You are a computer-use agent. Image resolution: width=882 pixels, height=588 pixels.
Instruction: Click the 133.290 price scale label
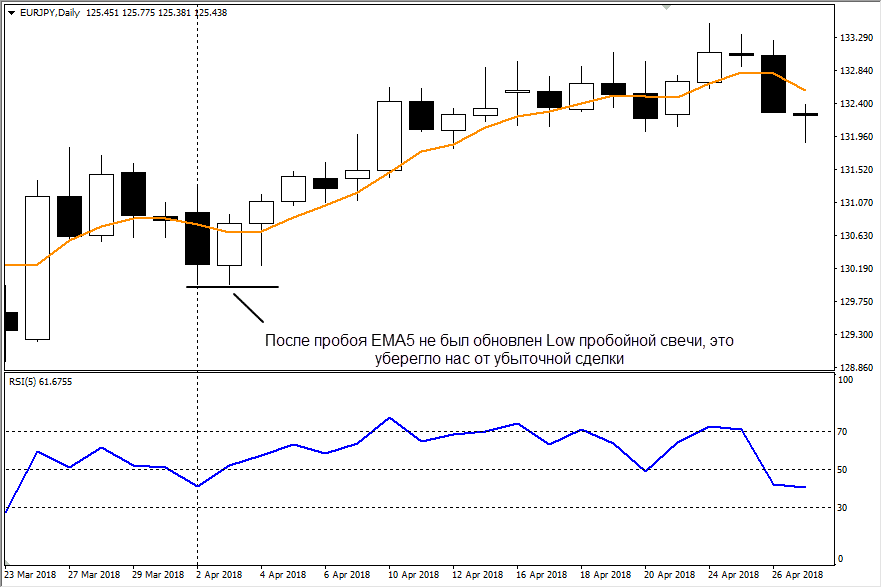click(x=851, y=38)
